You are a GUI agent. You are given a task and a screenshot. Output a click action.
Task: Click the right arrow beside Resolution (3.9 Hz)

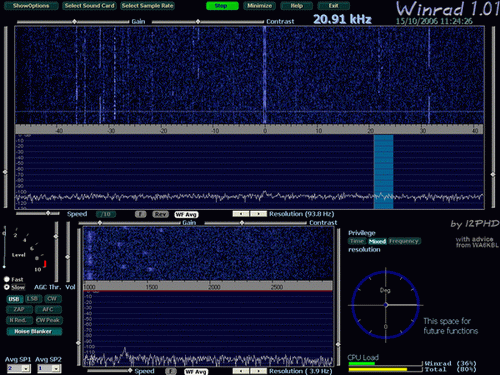[258, 371]
